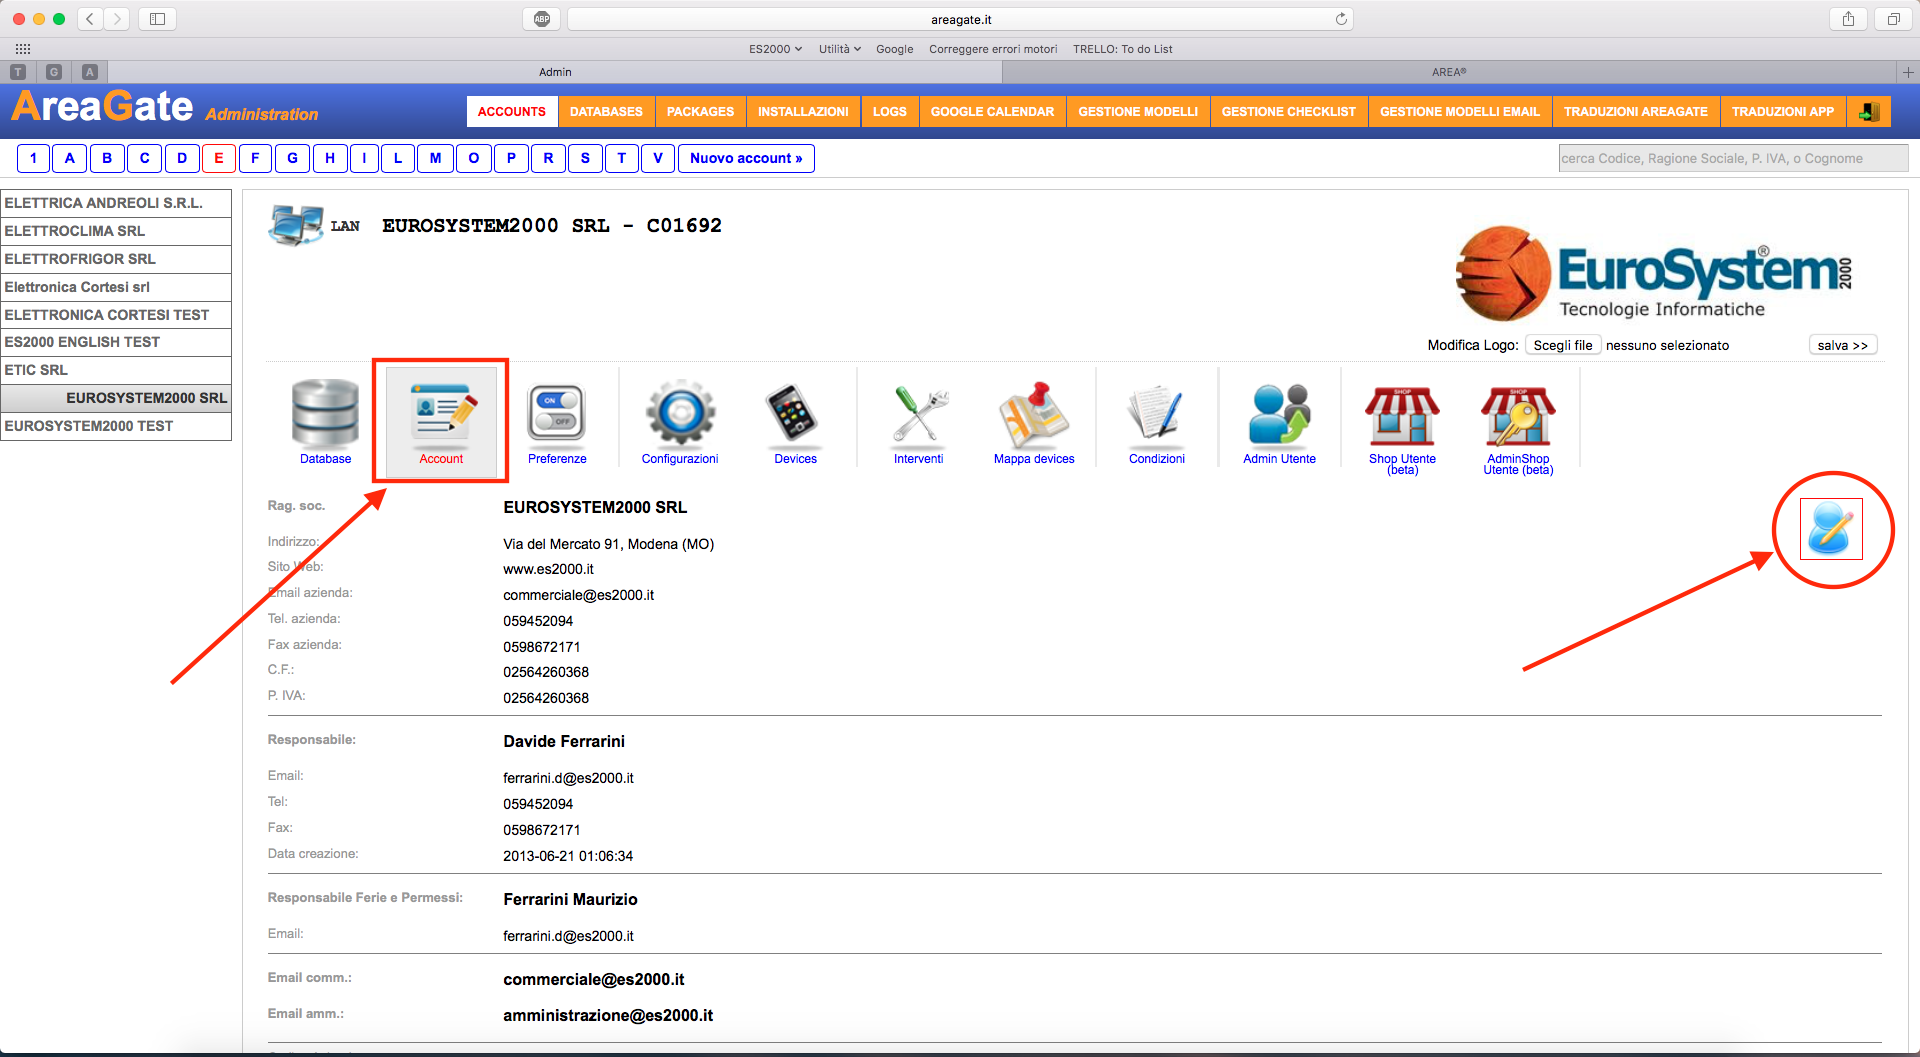The width and height of the screenshot is (1920, 1057).
Task: Click the EuroSystem 2000 company logo
Action: tap(1655, 273)
